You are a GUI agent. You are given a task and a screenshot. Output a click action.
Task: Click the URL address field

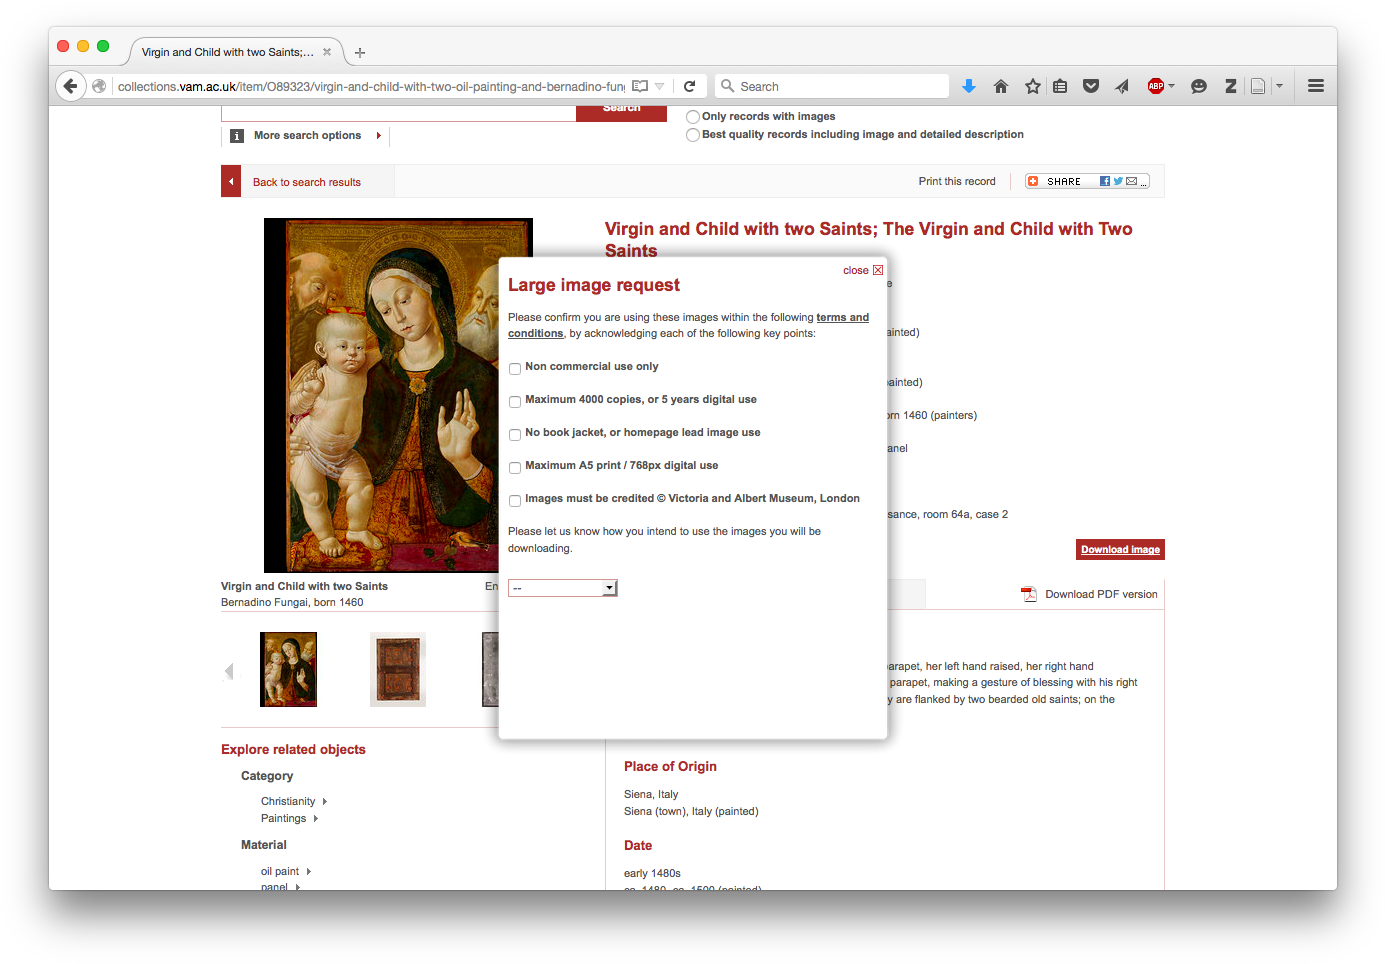[x=371, y=86]
